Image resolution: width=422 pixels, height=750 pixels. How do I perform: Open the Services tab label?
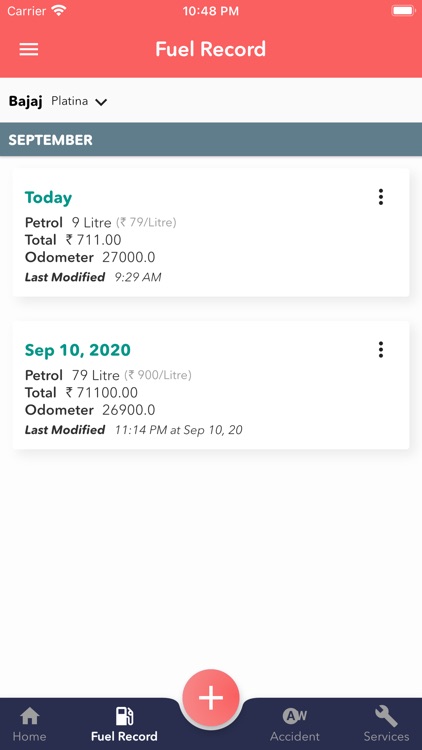(x=386, y=736)
